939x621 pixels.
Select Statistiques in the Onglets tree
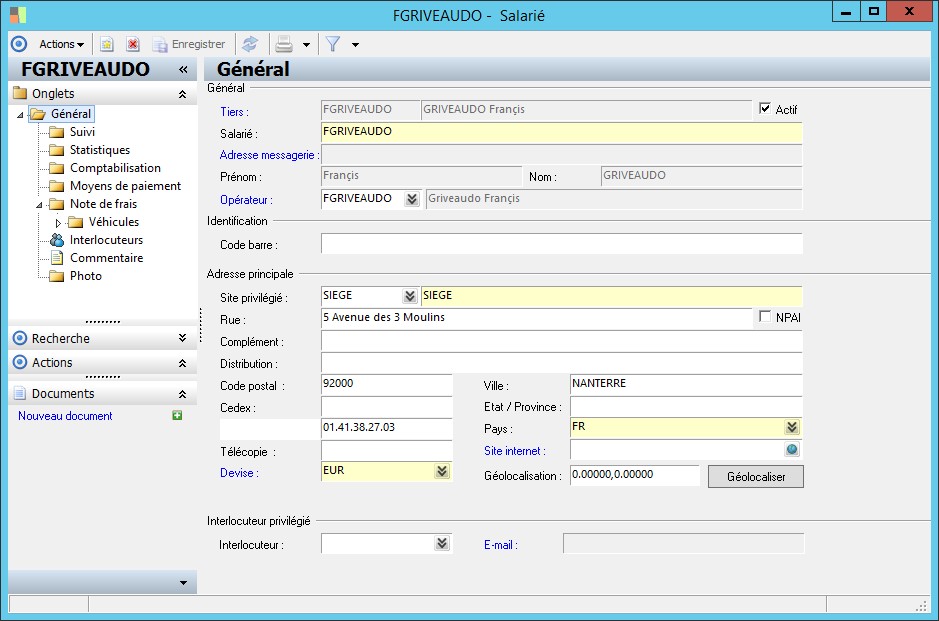[x=99, y=150]
